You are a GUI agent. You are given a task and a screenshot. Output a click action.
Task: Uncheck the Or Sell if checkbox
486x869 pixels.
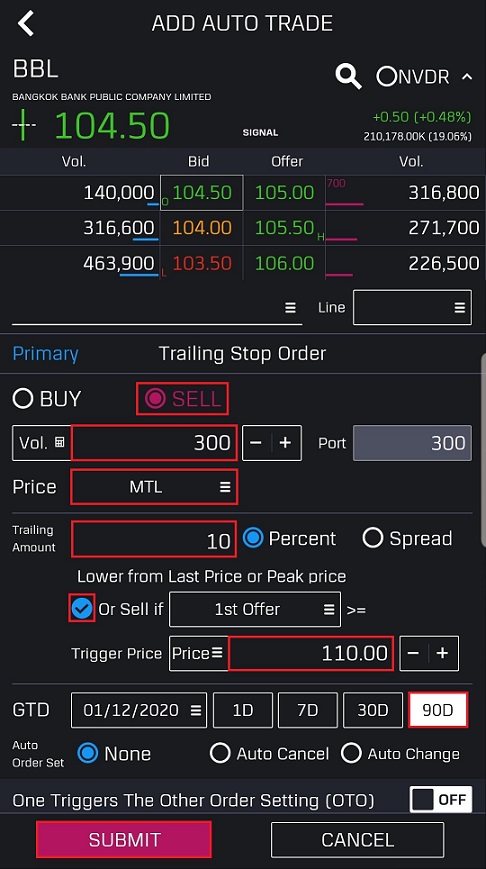click(81, 609)
